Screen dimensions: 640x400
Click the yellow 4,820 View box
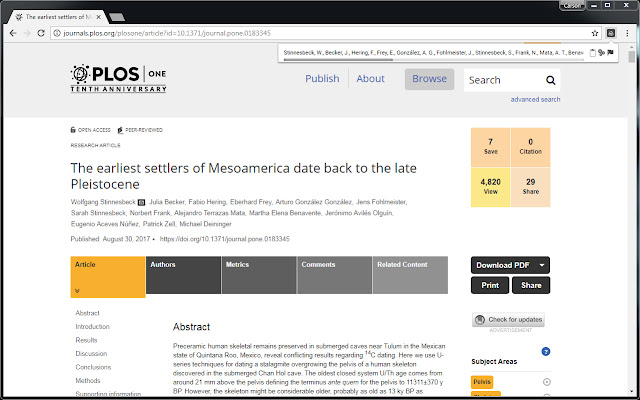click(490, 188)
